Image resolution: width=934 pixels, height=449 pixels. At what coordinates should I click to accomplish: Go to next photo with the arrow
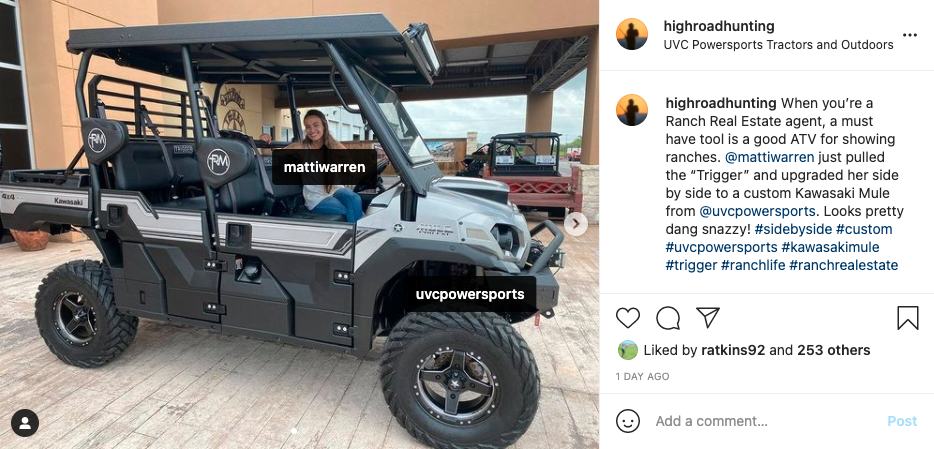tap(575, 224)
